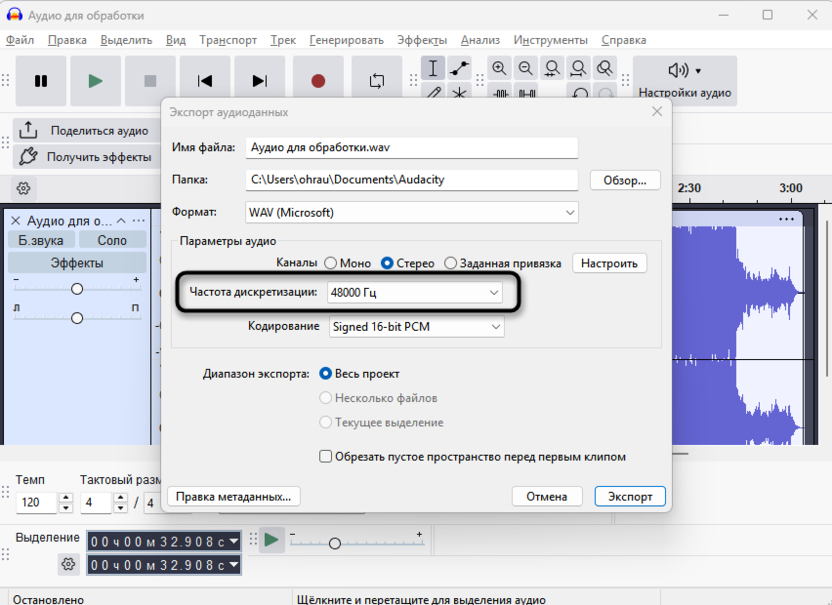Skip to start of the track
832x605 pixels.
coord(205,81)
